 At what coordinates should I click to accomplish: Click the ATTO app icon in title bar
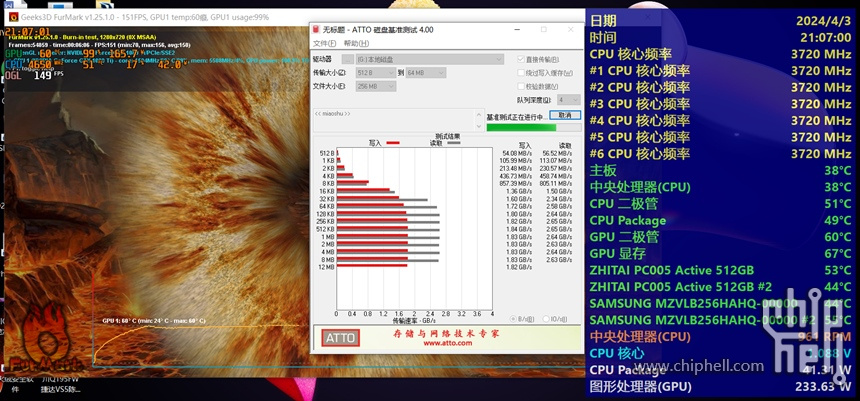click(316, 29)
